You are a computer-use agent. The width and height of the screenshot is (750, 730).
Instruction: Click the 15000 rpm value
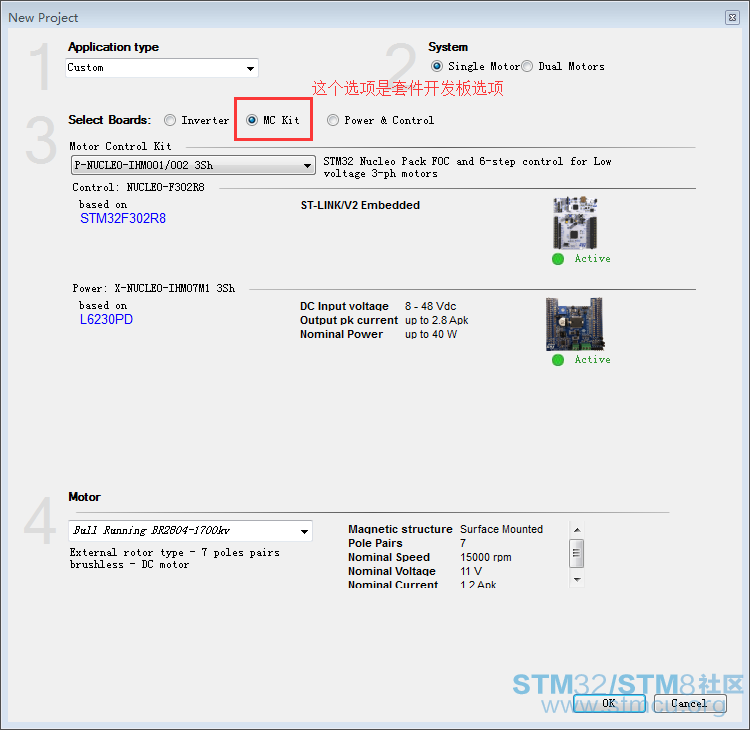click(486, 557)
